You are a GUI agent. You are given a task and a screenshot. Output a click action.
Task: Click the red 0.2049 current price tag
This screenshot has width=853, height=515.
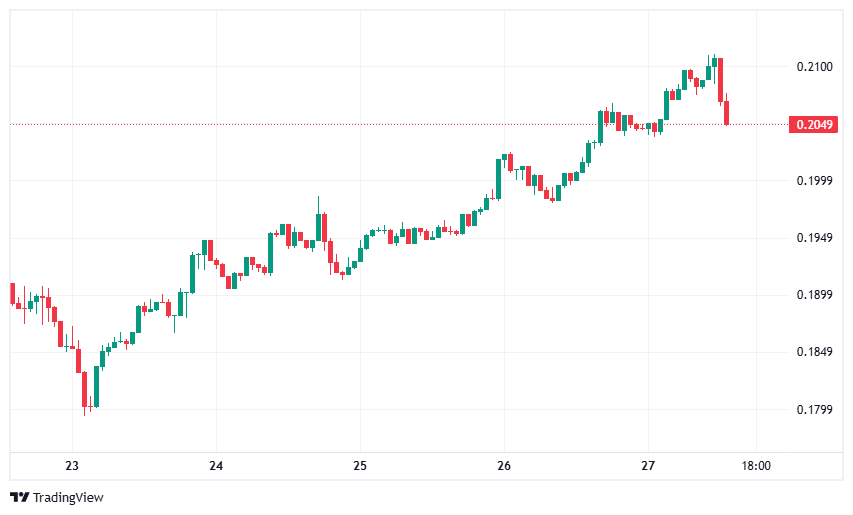[811, 125]
